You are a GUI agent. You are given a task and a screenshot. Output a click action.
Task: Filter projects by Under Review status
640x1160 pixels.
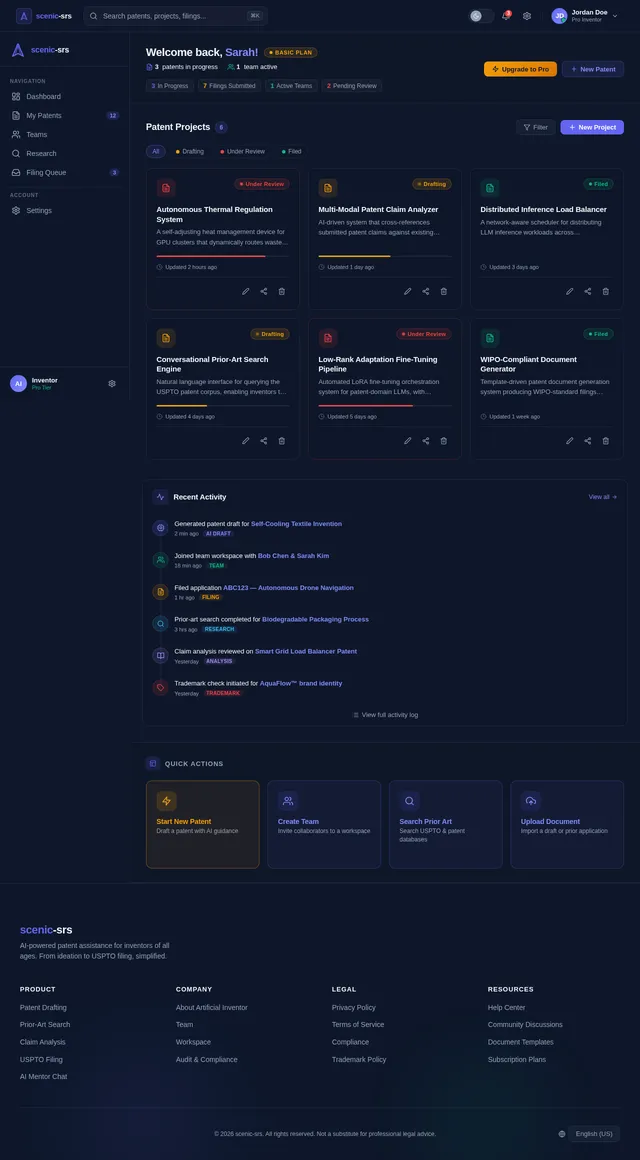242,151
